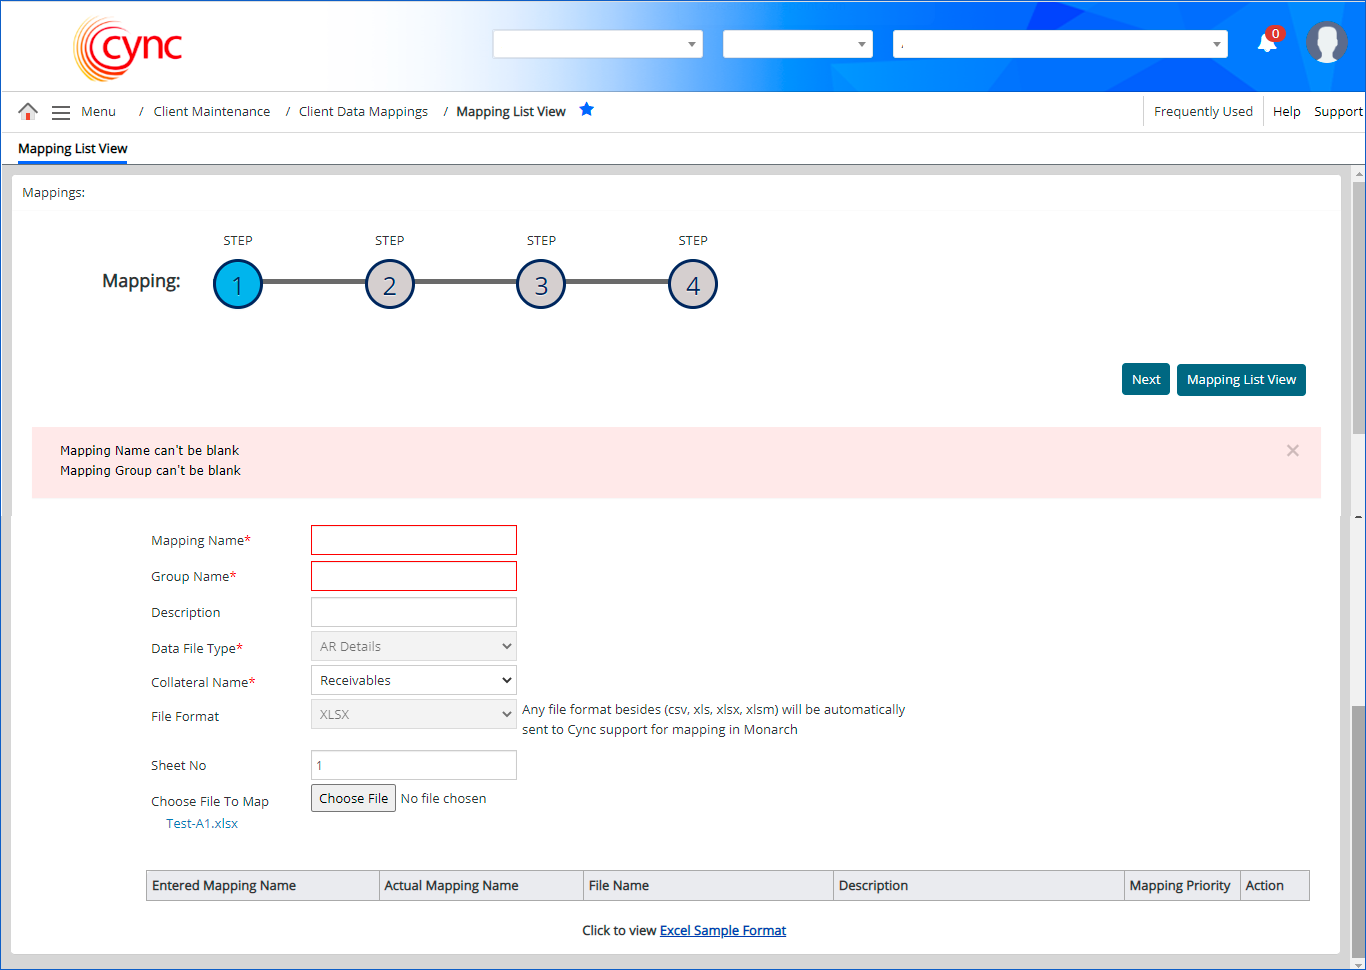Go to Step 2 circle

[390, 285]
